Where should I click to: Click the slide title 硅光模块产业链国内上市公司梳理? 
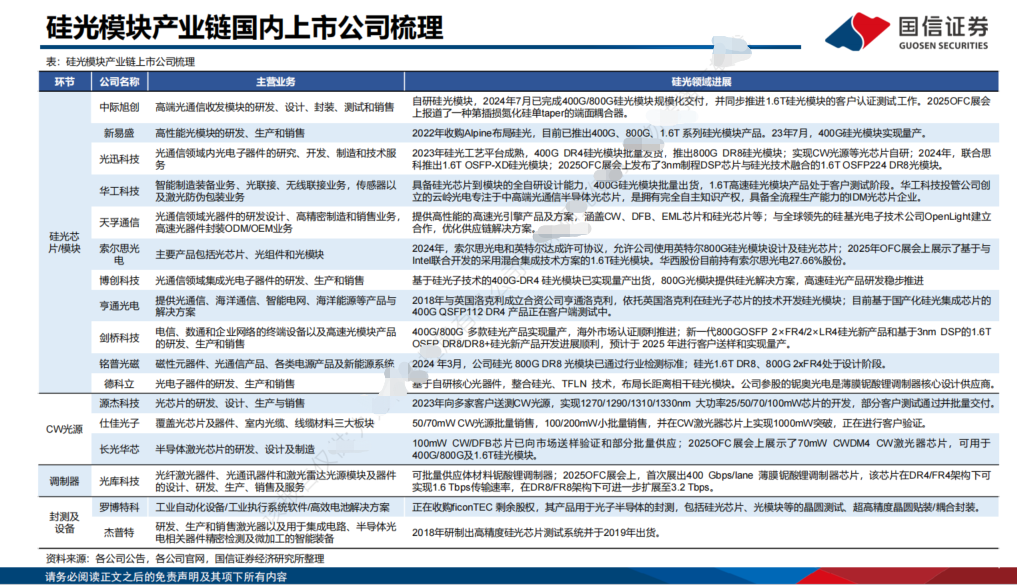245,27
